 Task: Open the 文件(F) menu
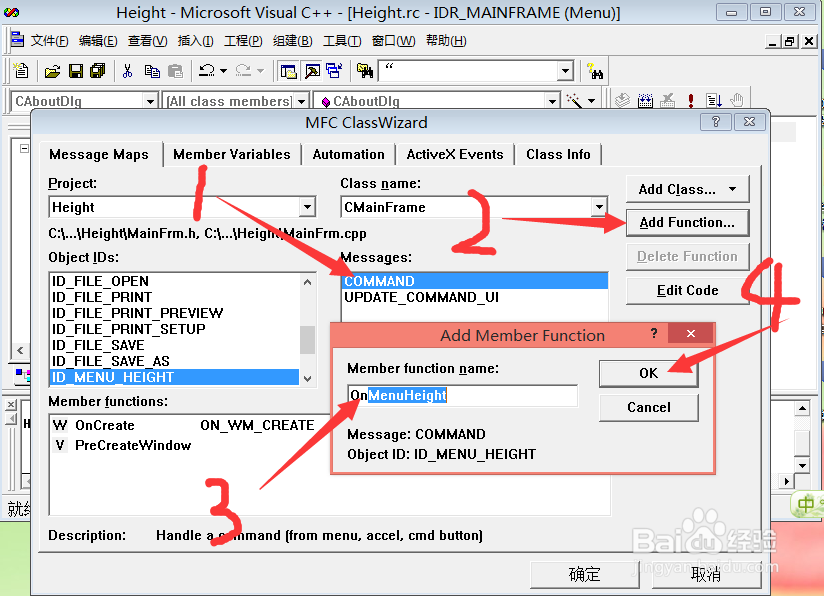[x=49, y=40]
